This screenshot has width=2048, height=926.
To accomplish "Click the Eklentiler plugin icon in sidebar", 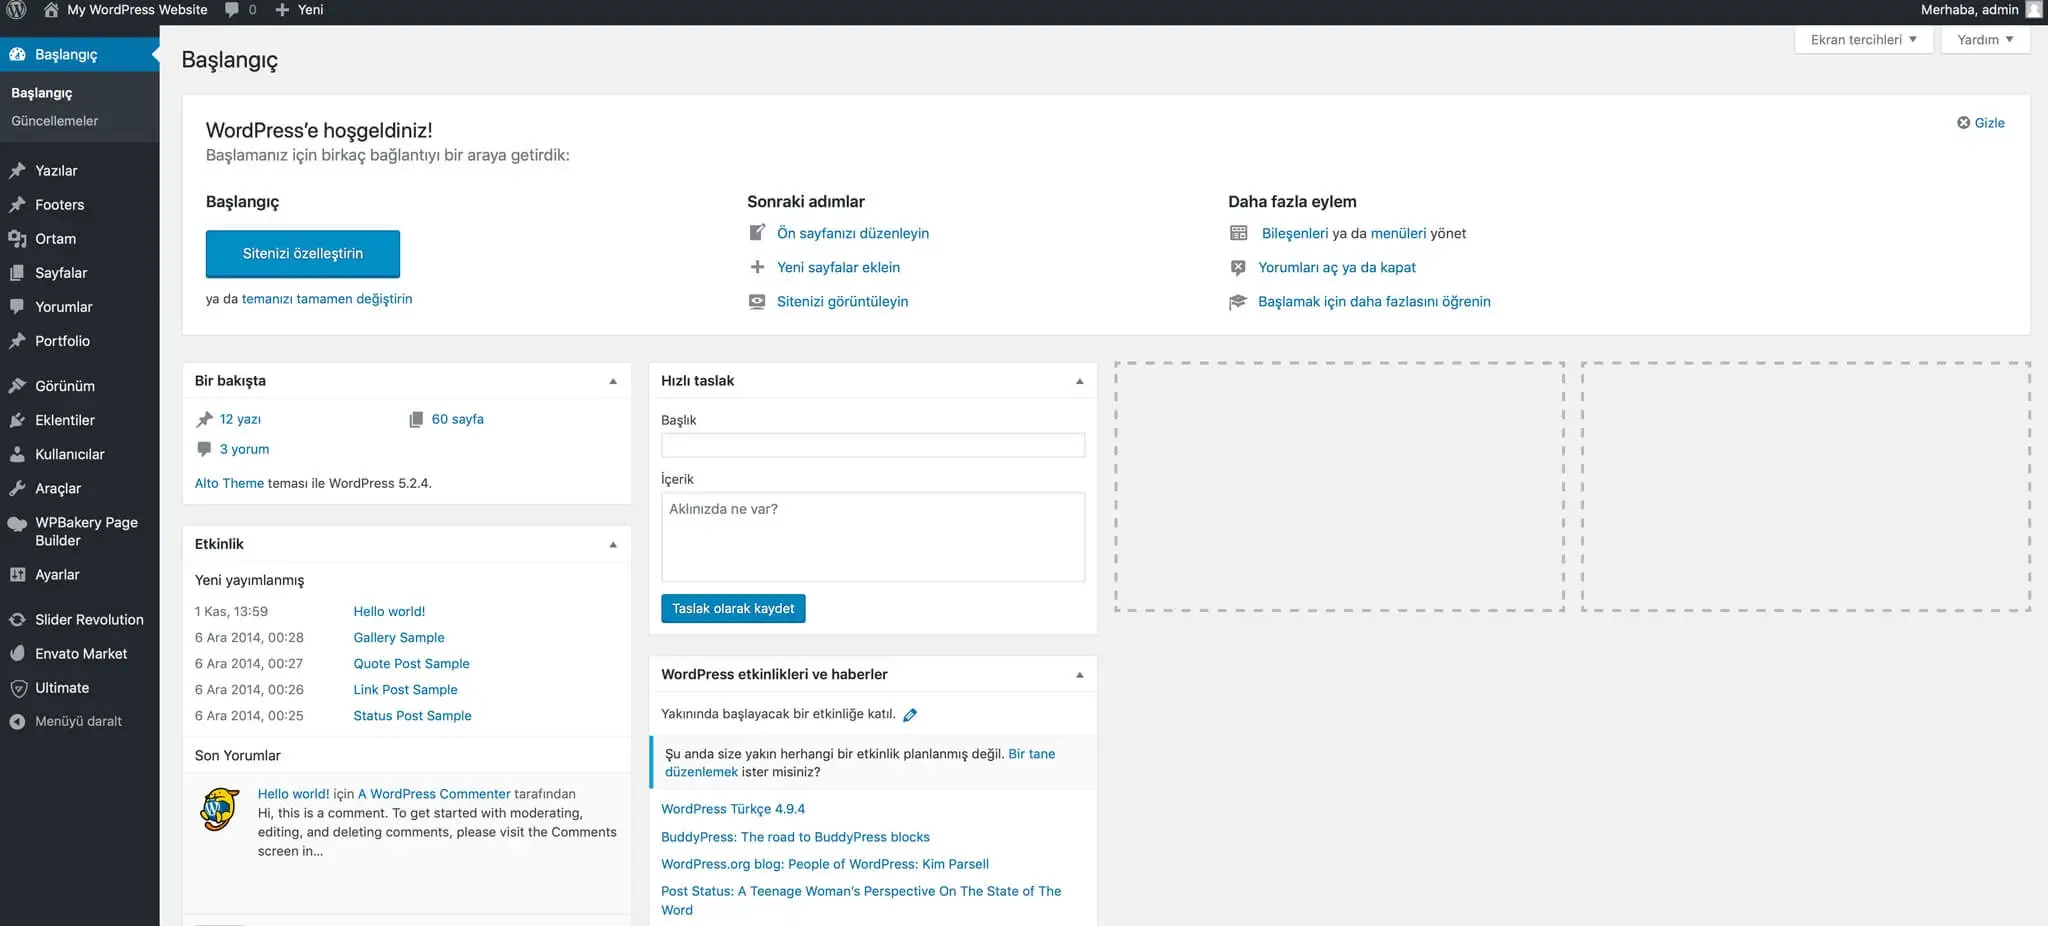I will (x=17, y=420).
